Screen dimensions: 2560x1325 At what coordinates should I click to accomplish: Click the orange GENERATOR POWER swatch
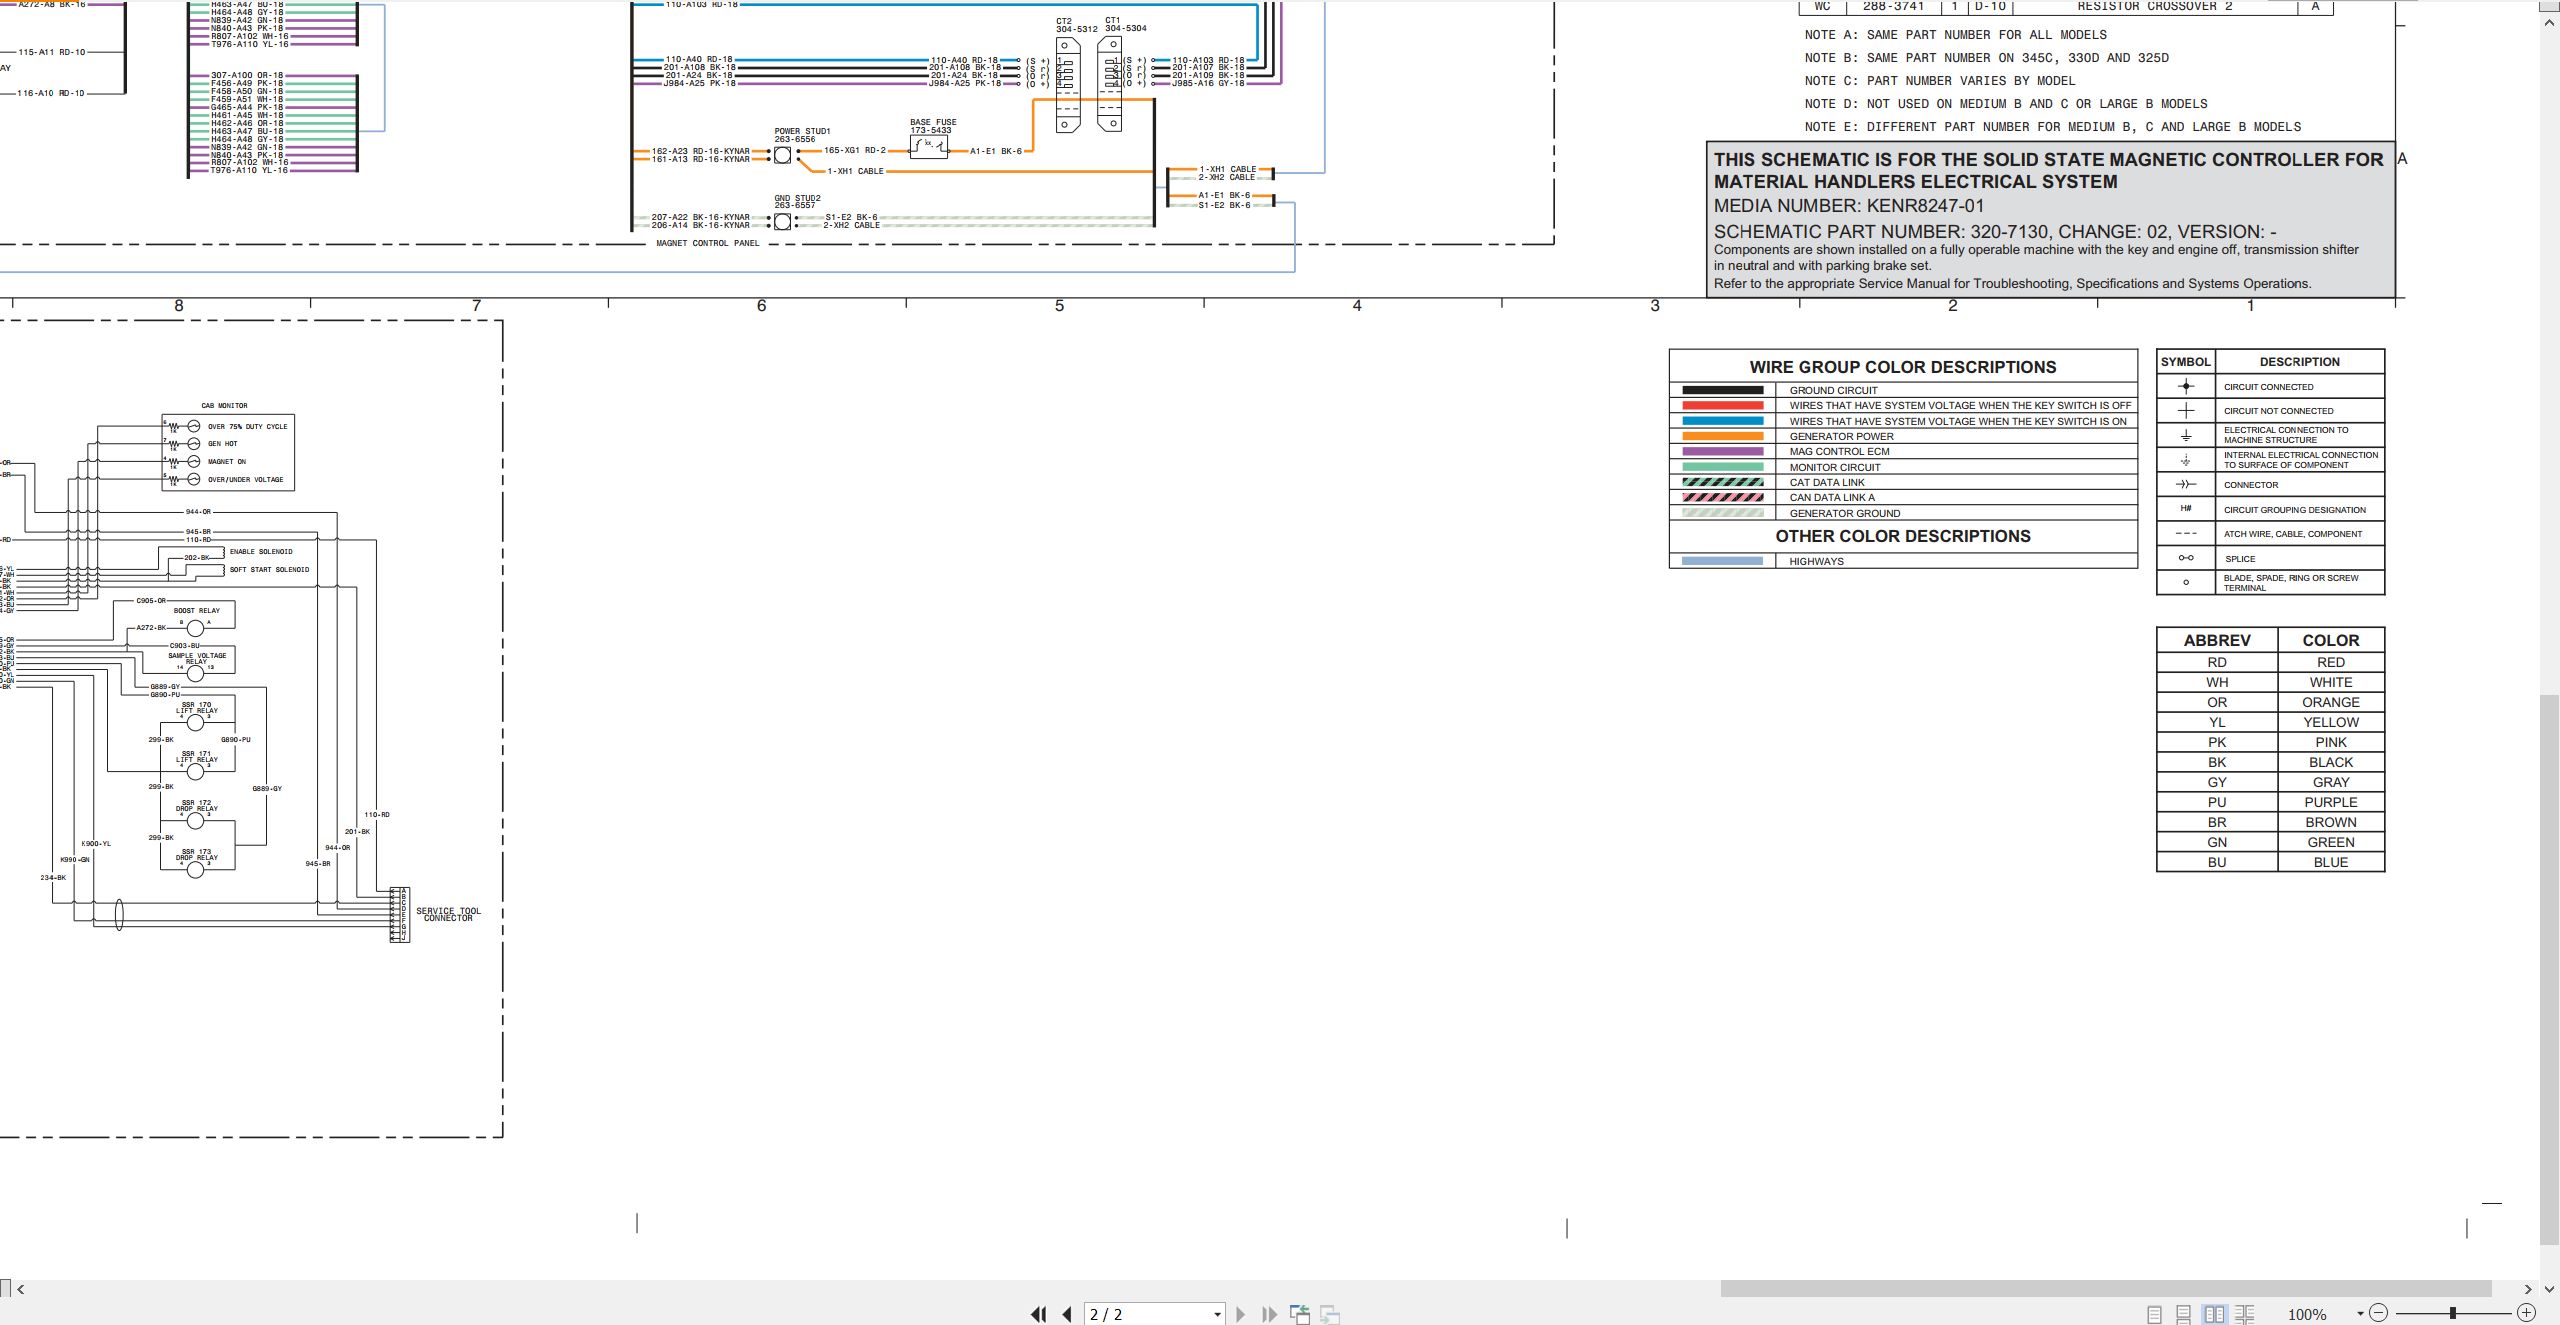coord(1722,436)
